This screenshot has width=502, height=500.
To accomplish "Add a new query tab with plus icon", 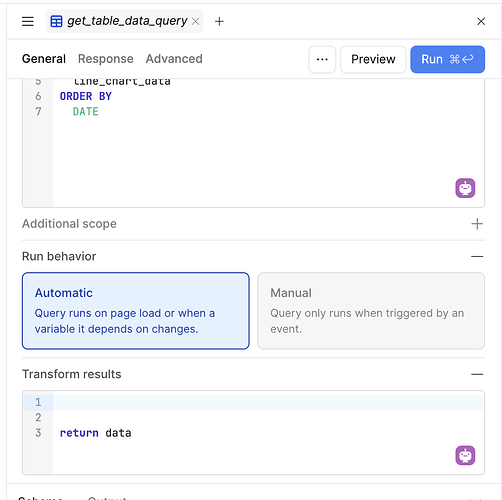I will point(219,22).
